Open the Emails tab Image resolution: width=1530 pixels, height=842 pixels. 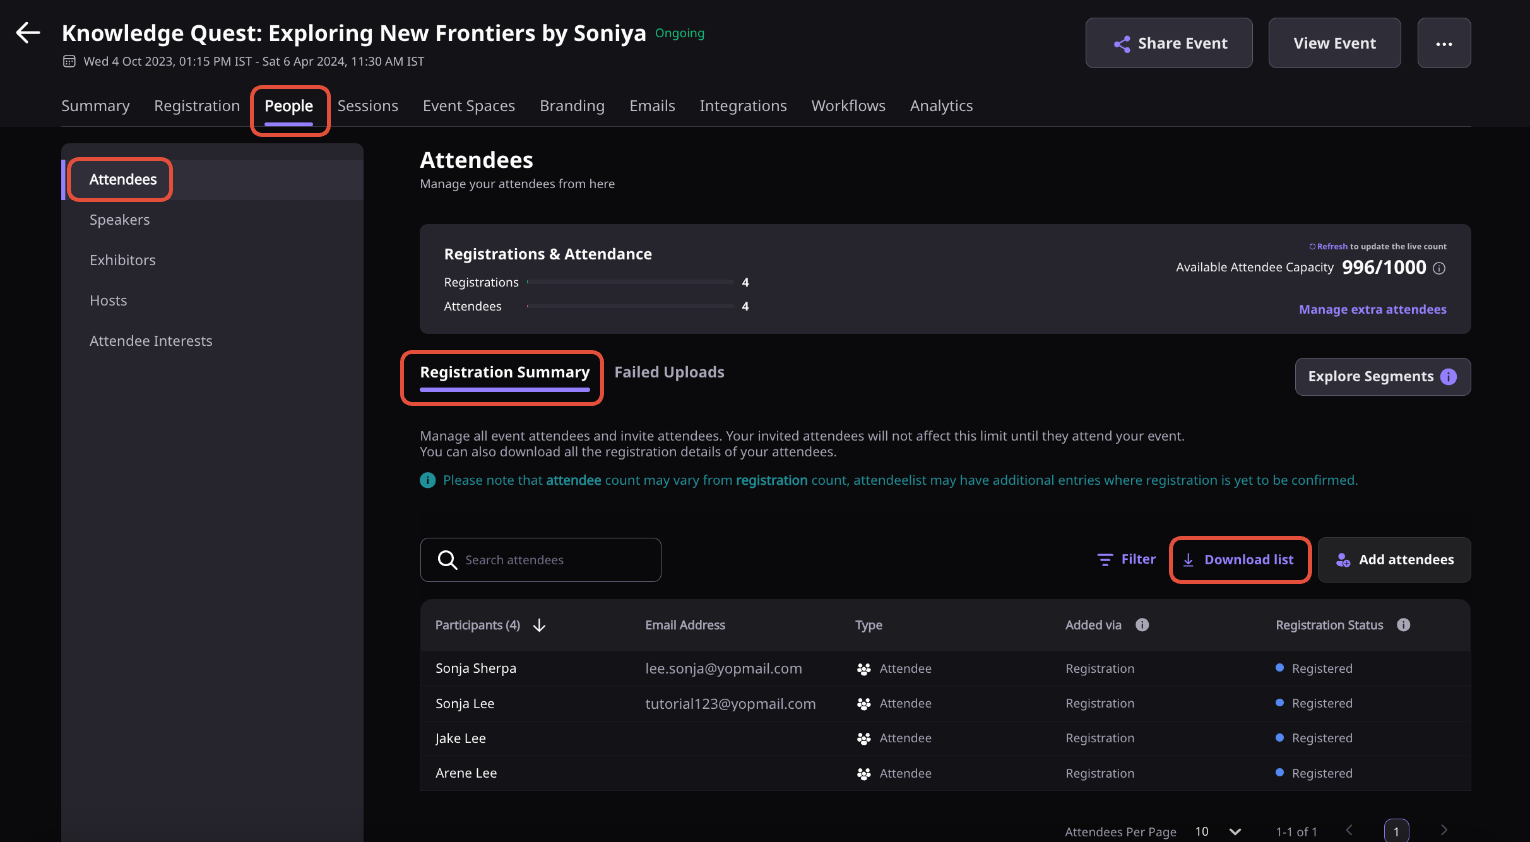652,106
